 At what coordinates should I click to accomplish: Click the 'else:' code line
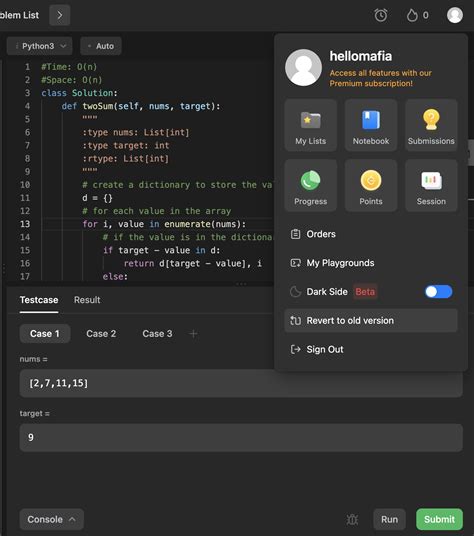click(x=115, y=277)
